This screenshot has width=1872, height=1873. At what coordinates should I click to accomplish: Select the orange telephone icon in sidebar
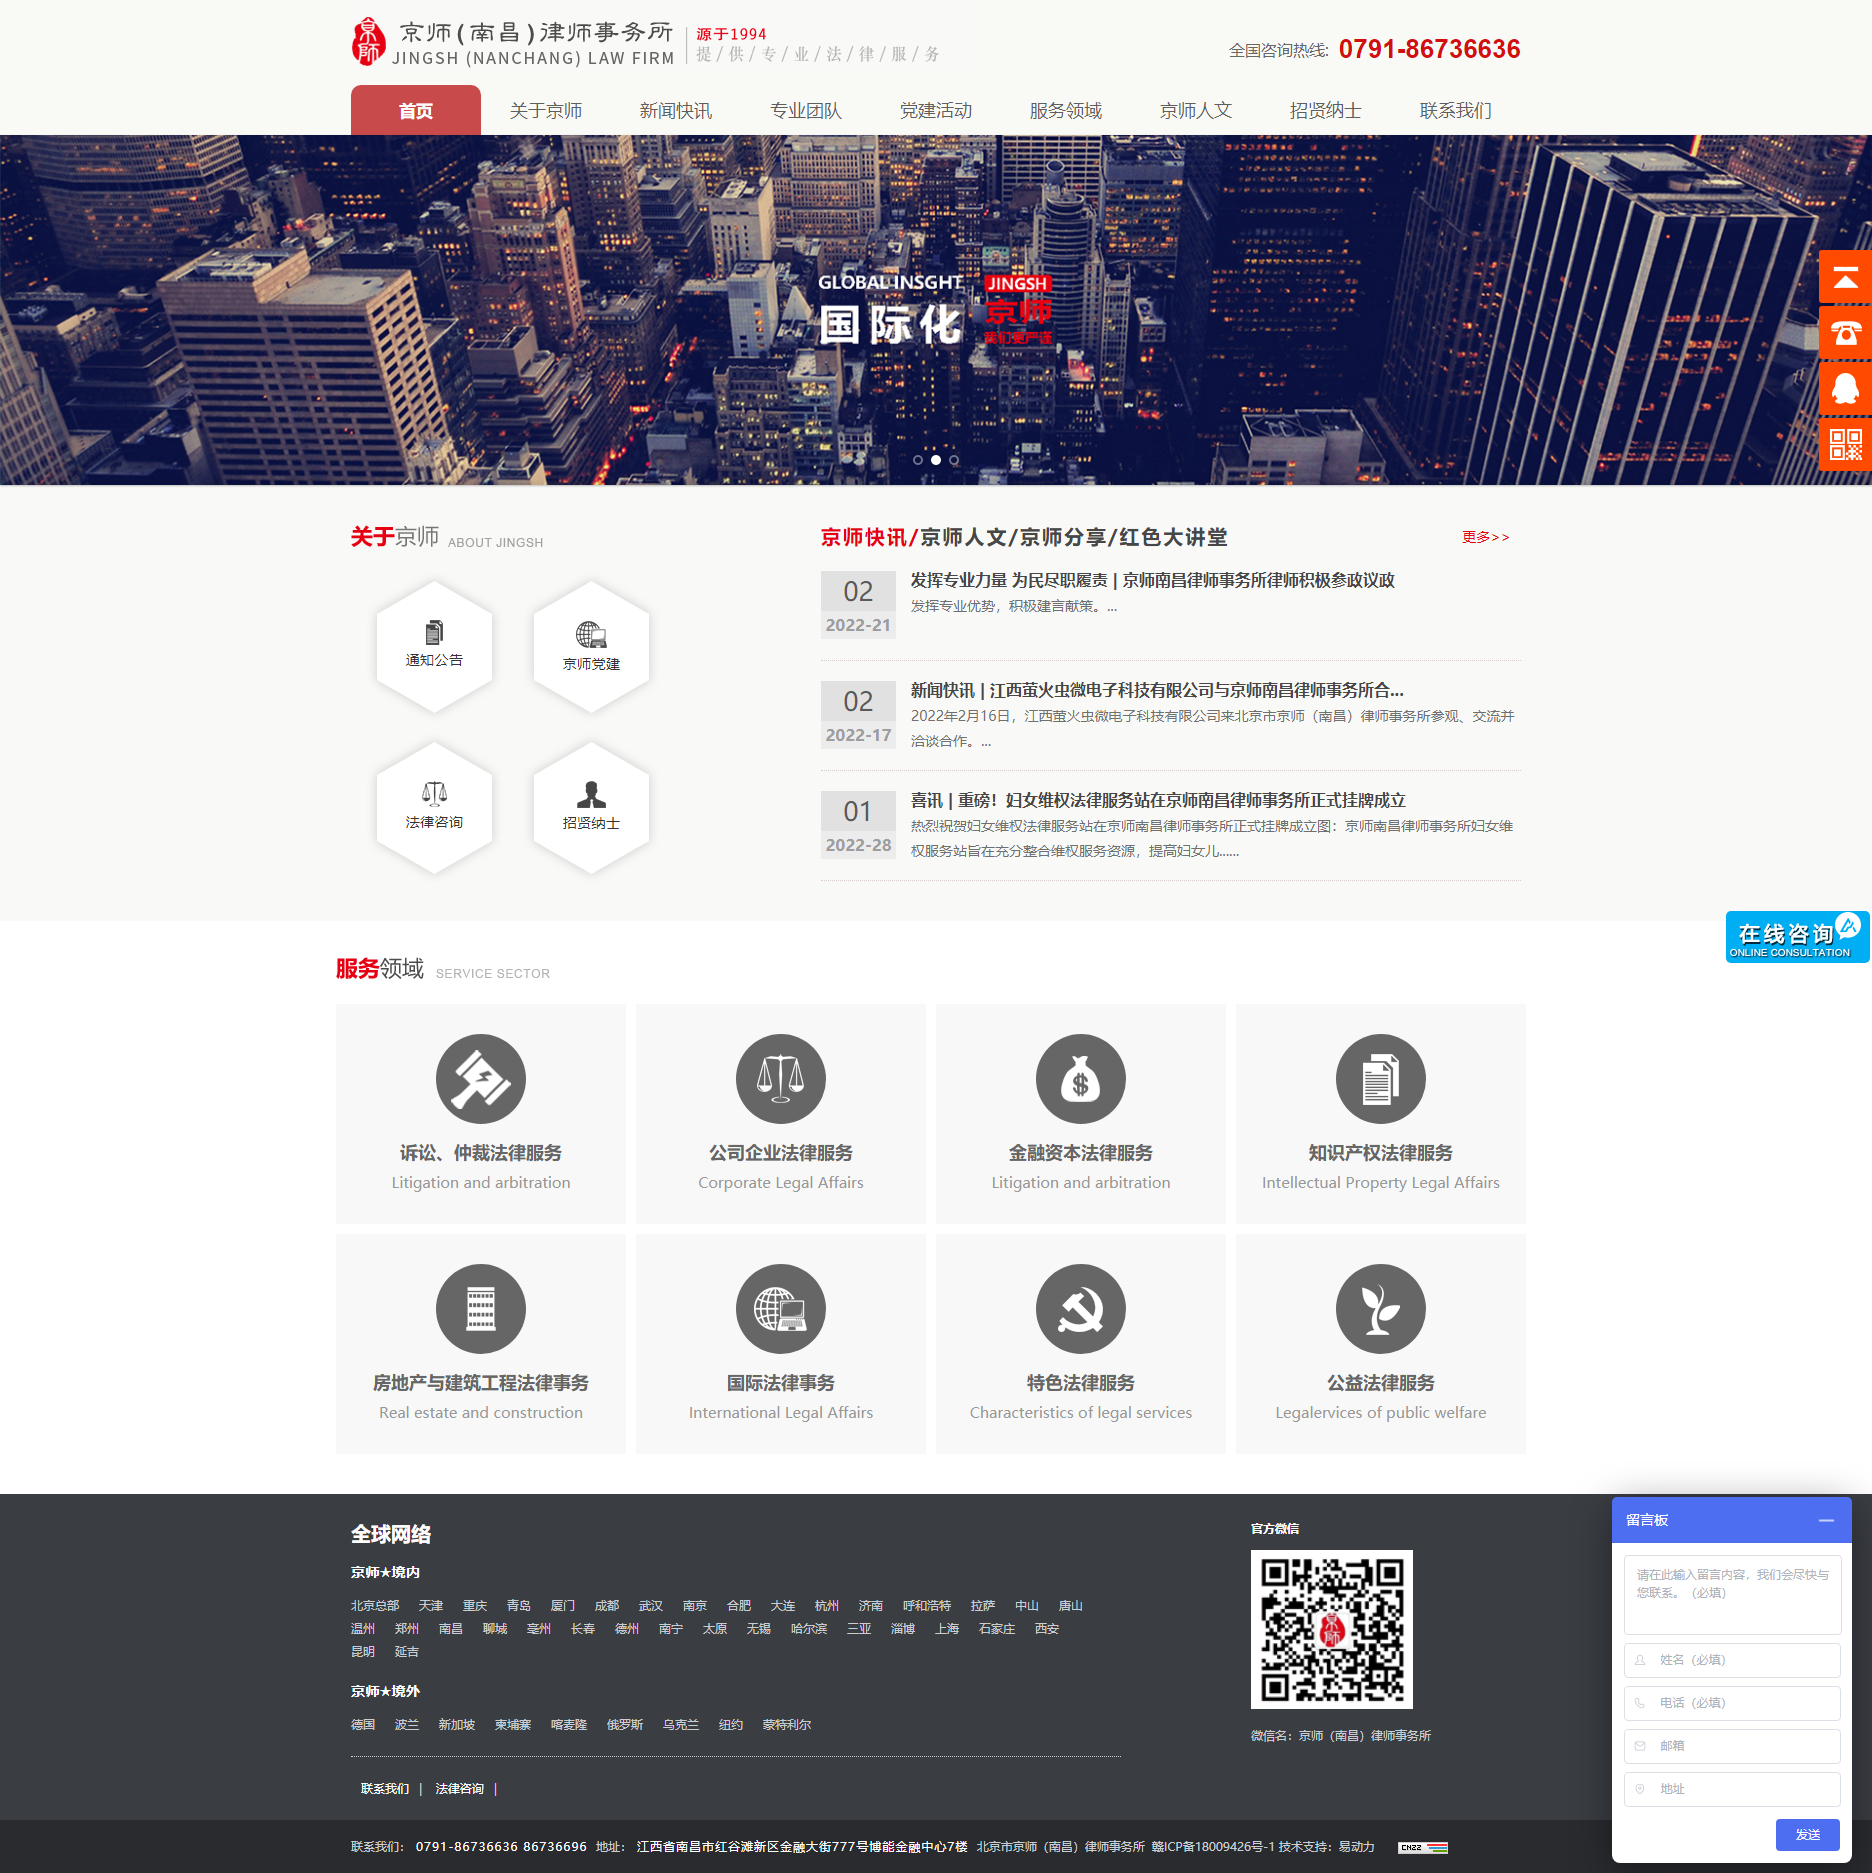tap(1844, 336)
